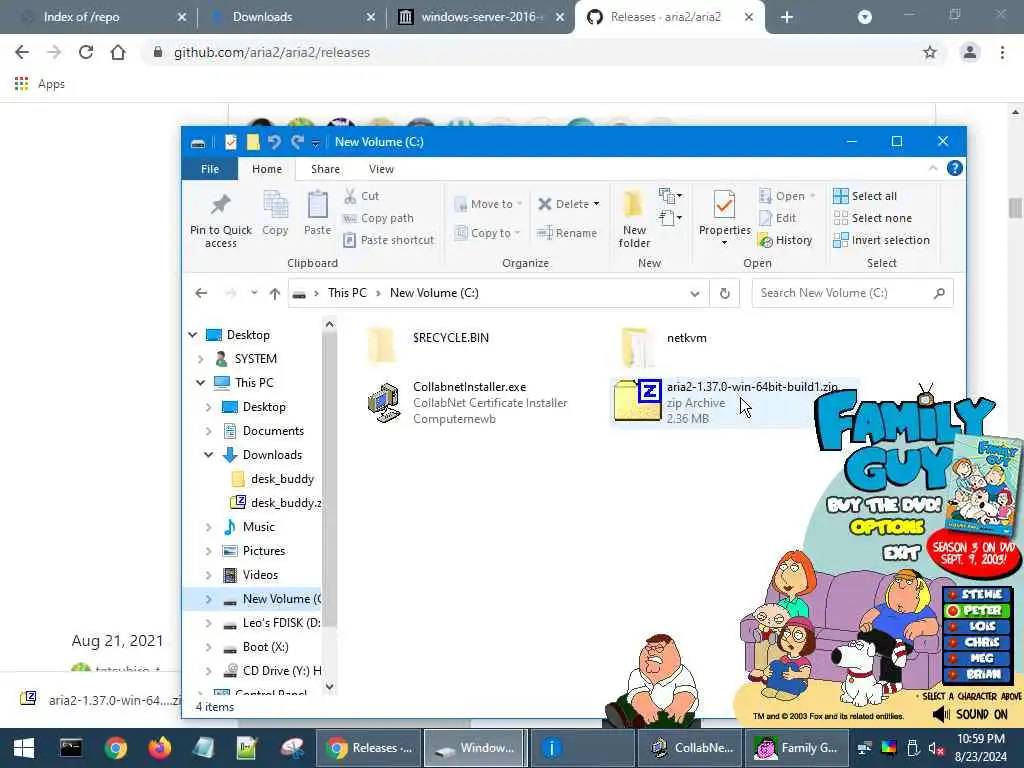
Task: Go up one folder level
Action: [x=275, y=293]
